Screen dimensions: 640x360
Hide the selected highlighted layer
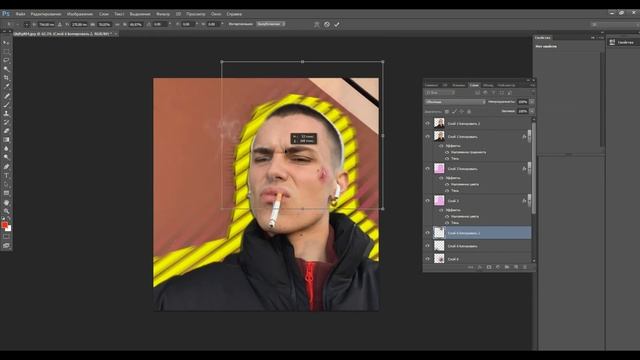[428, 233]
